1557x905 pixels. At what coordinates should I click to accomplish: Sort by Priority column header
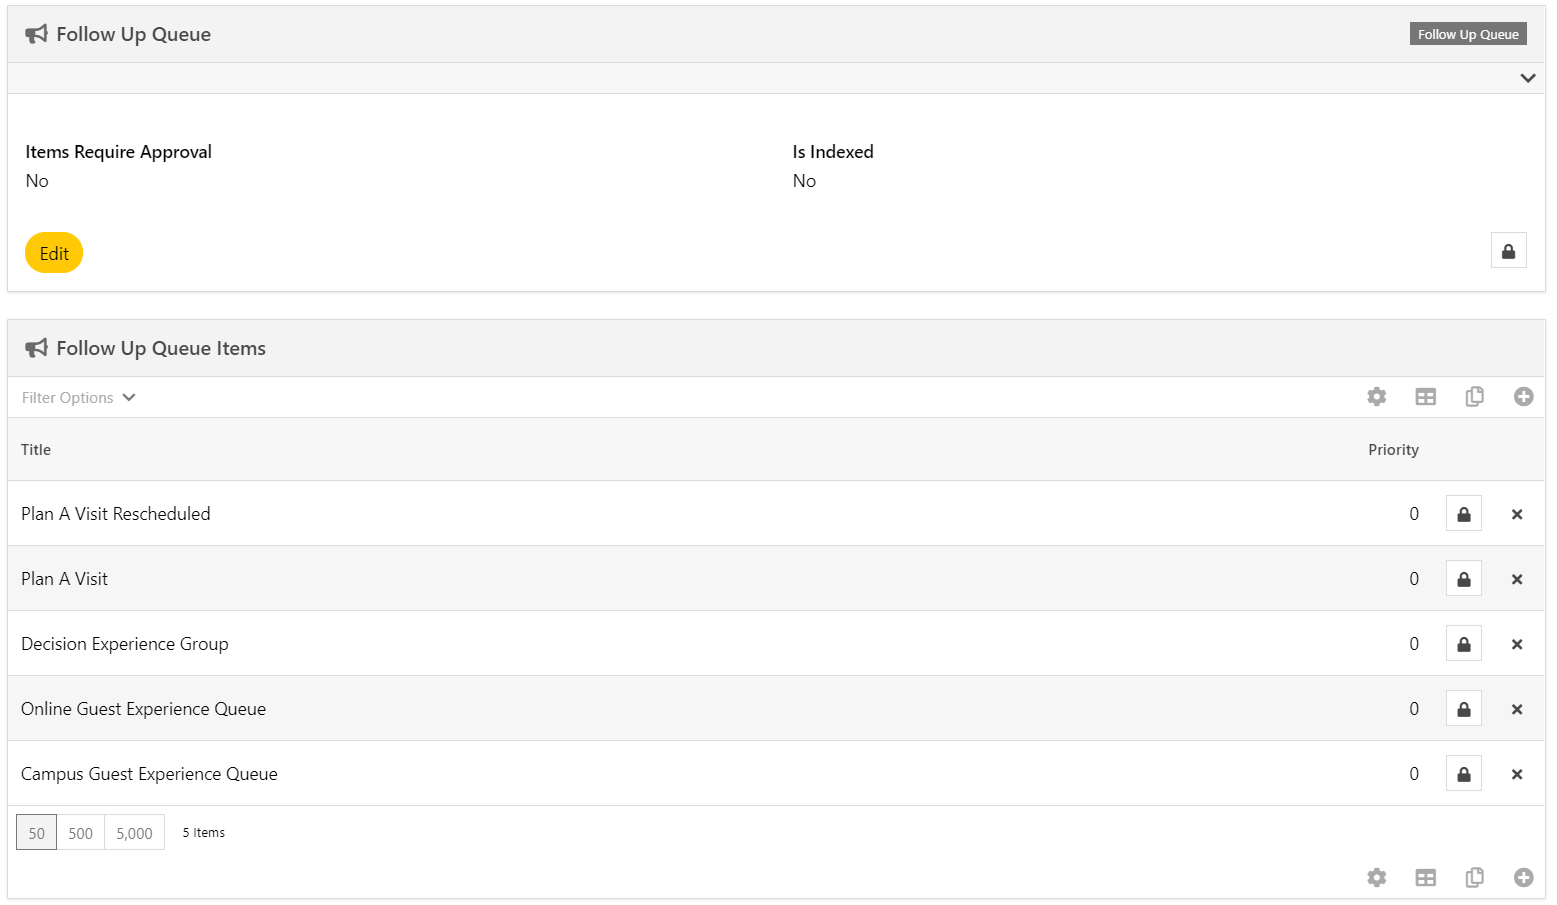click(x=1393, y=450)
